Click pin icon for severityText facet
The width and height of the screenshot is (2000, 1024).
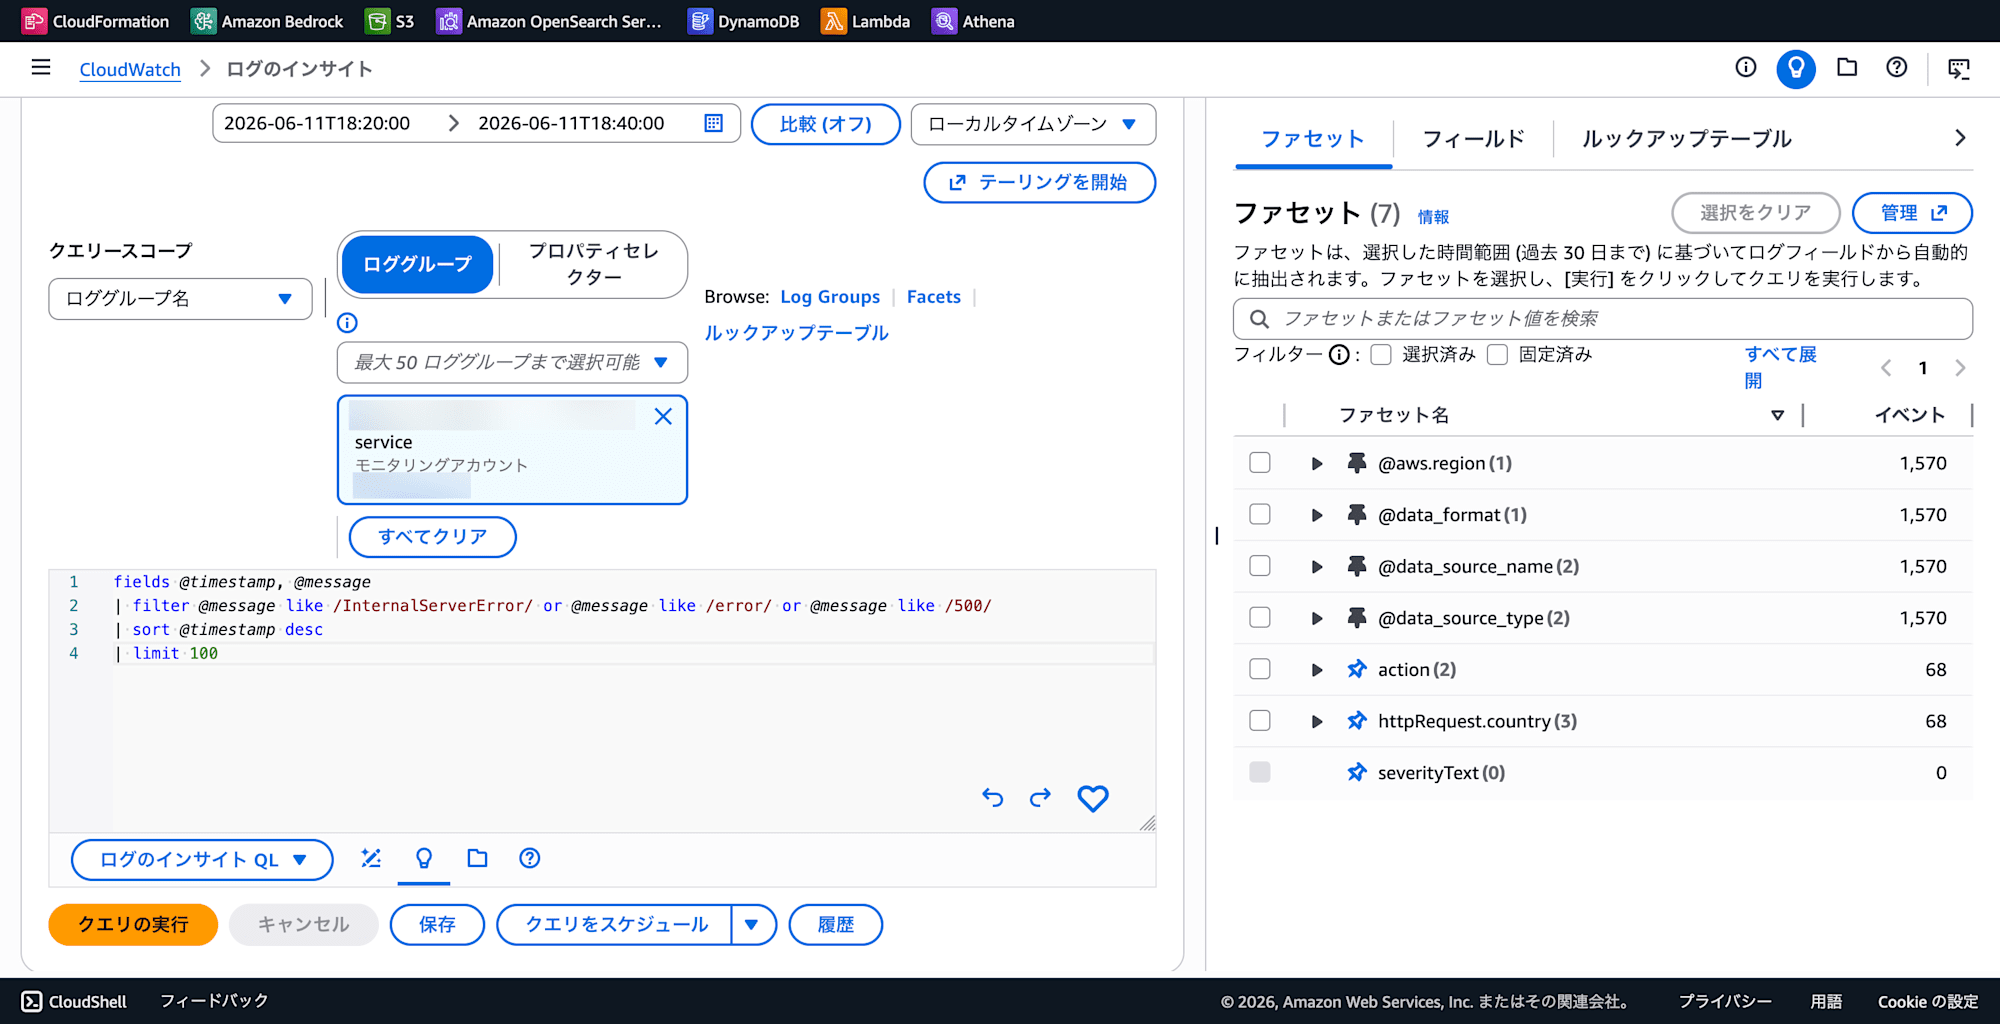(x=1357, y=772)
